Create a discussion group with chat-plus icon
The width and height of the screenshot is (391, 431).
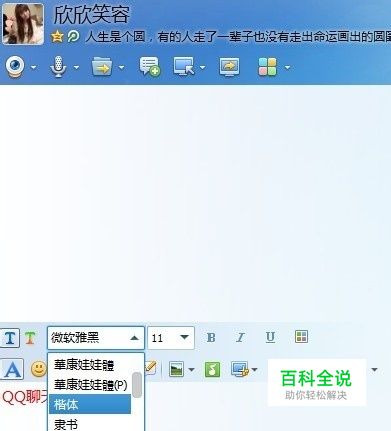(x=149, y=67)
